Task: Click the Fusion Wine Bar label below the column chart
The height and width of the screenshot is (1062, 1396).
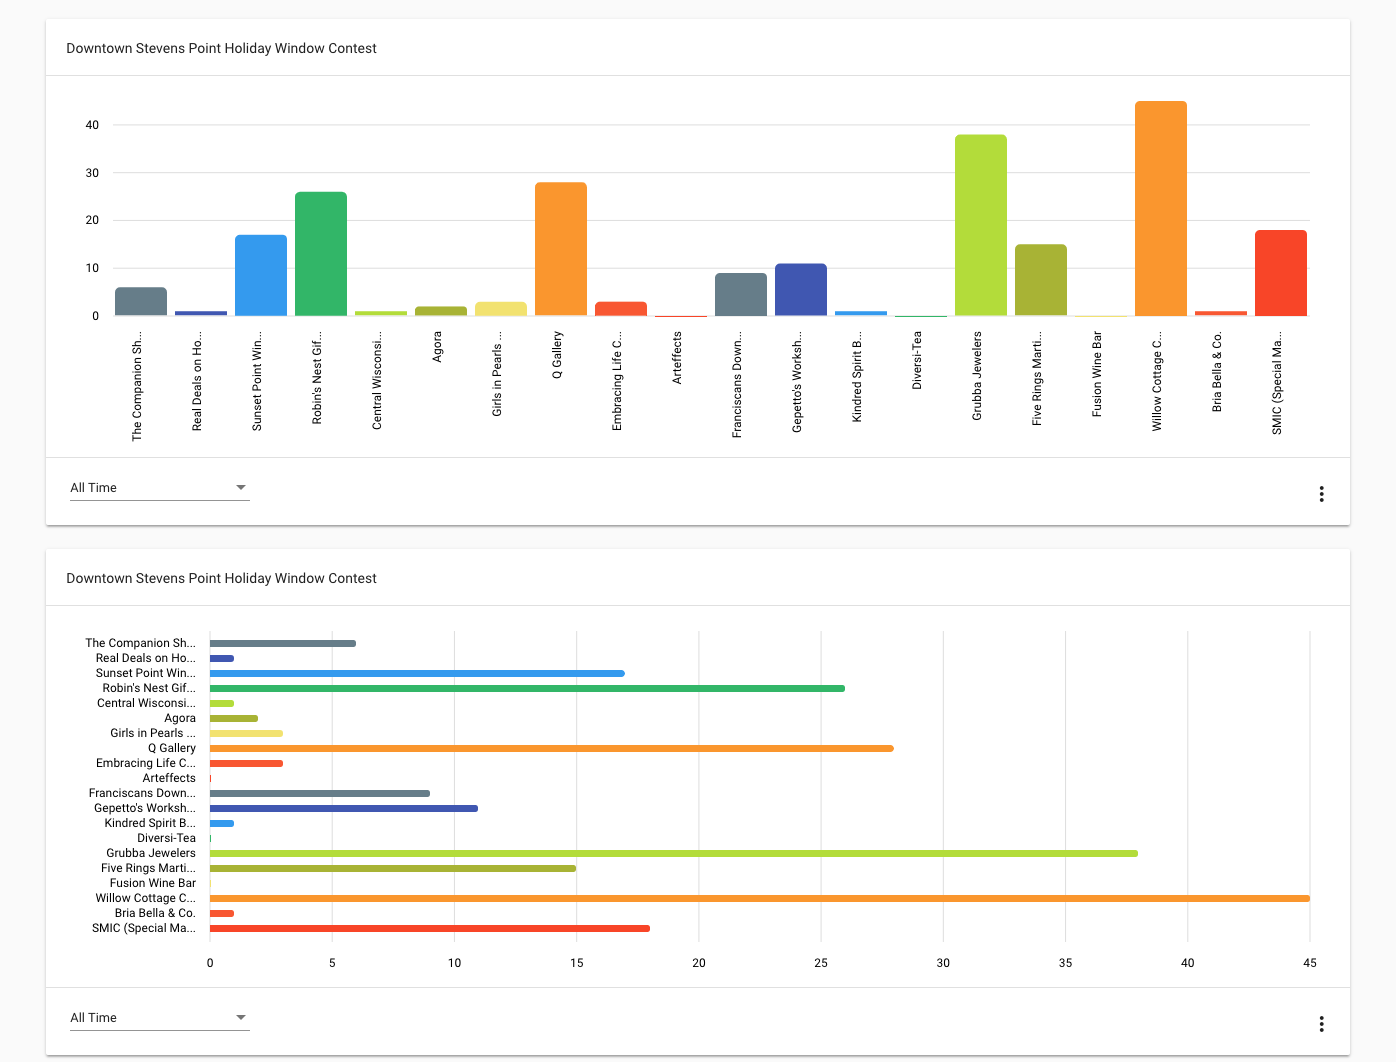Action: tap(1097, 374)
